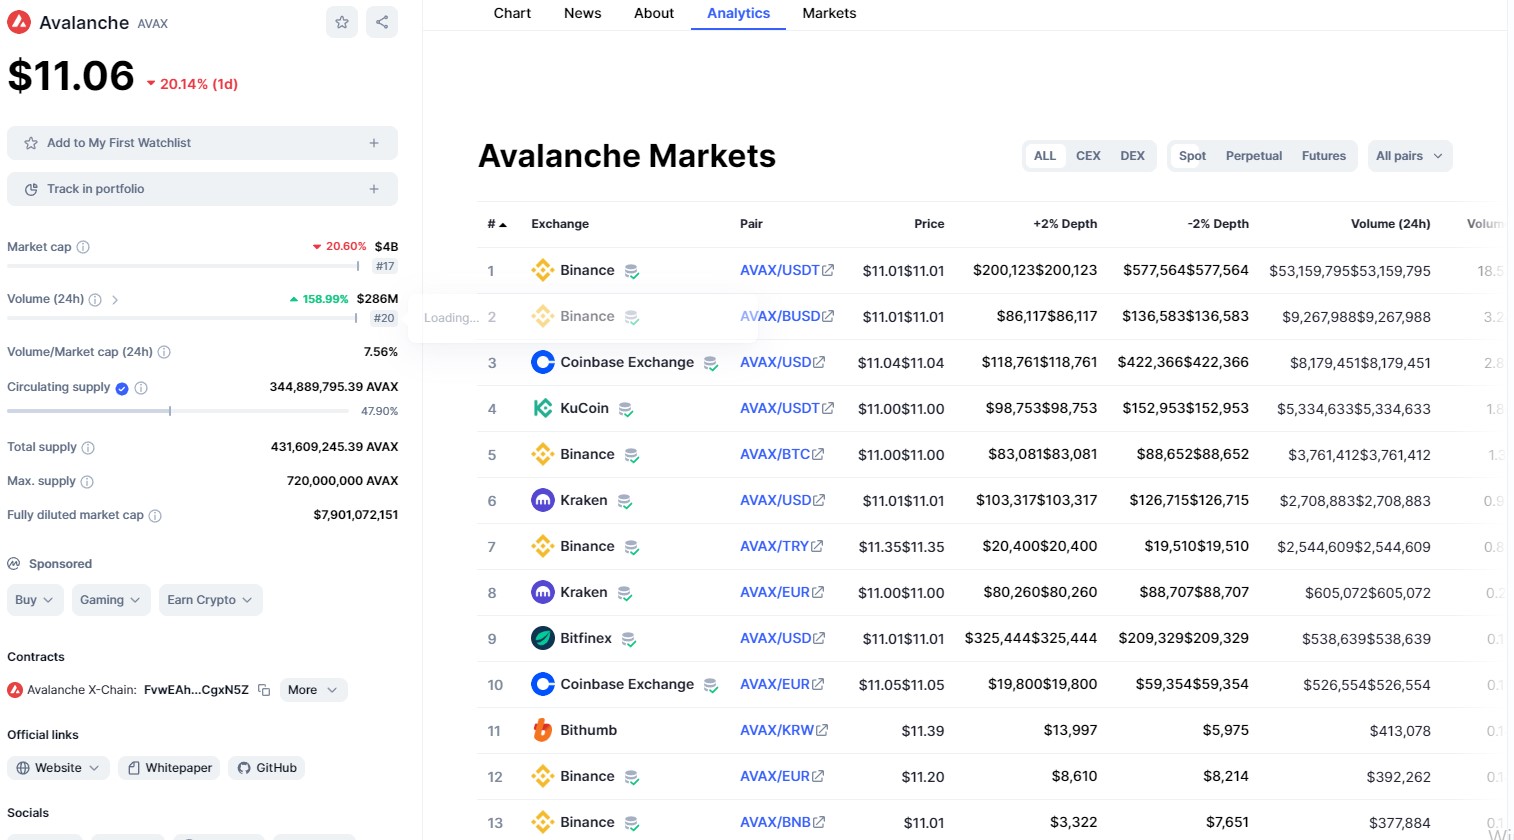The height and width of the screenshot is (840, 1514).
Task: Click plus icon on Add to My First Watchlist
Action: point(374,143)
